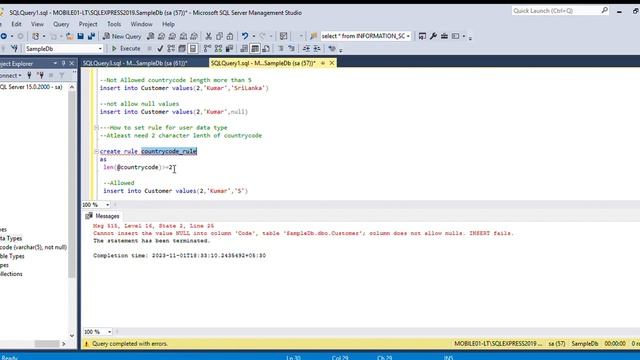This screenshot has height=360, width=640.
Task: Click the Database Engine Query icon
Action: (x=151, y=36)
